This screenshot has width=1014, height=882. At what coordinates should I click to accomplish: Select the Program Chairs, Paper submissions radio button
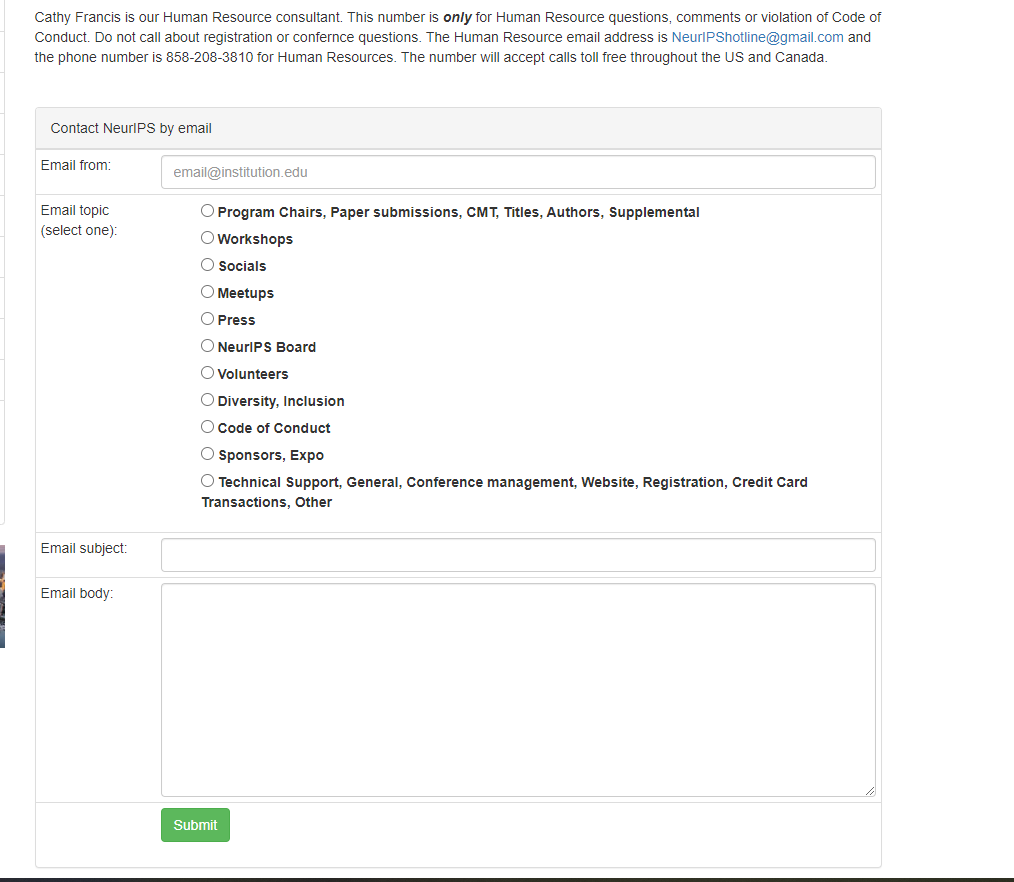point(207,211)
